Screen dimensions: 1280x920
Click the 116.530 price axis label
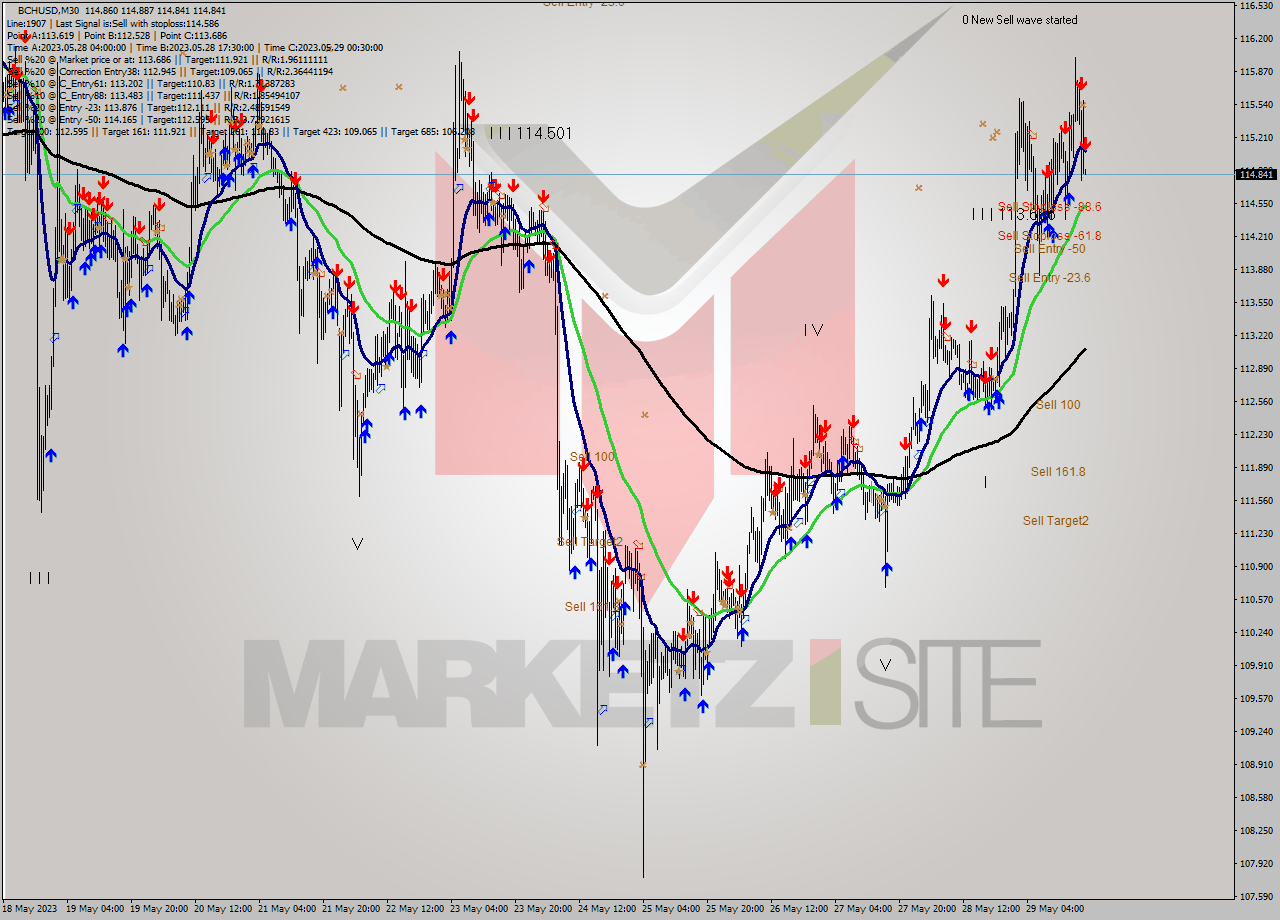1256,6
